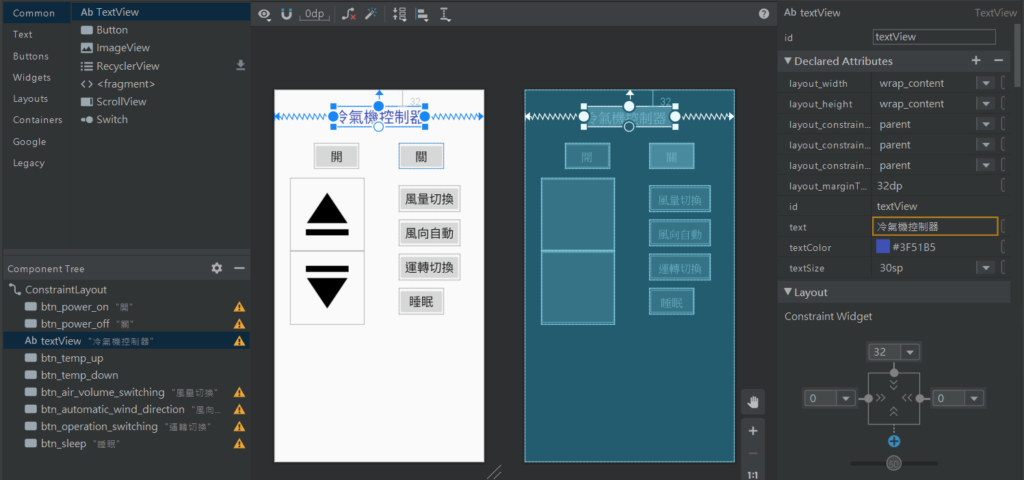Click the text attribute input field
The height and width of the screenshot is (480, 1024).
coord(935,226)
